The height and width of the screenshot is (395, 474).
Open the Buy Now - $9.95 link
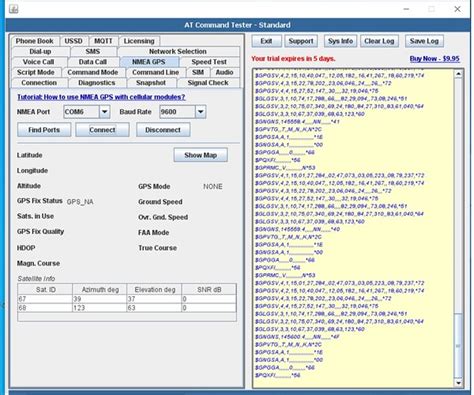tap(435, 59)
